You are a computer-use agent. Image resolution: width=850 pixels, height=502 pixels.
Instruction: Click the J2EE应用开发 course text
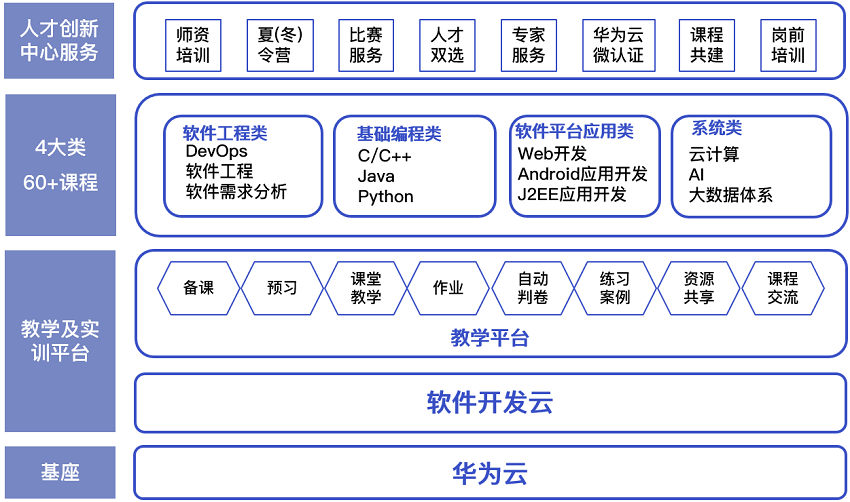572,194
